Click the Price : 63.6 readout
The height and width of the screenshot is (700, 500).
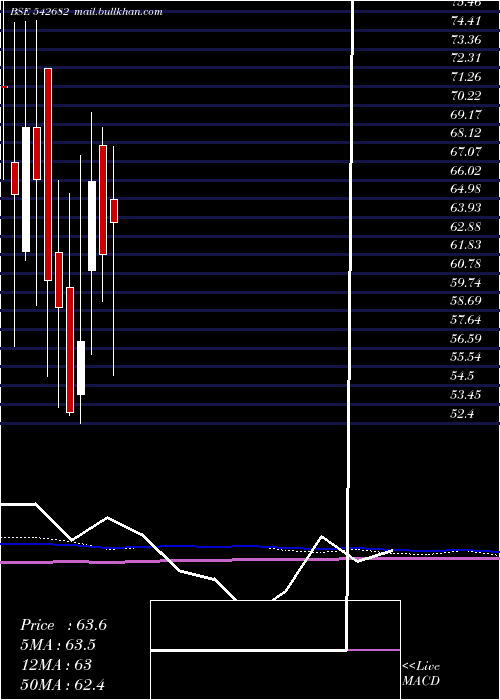[63, 625]
